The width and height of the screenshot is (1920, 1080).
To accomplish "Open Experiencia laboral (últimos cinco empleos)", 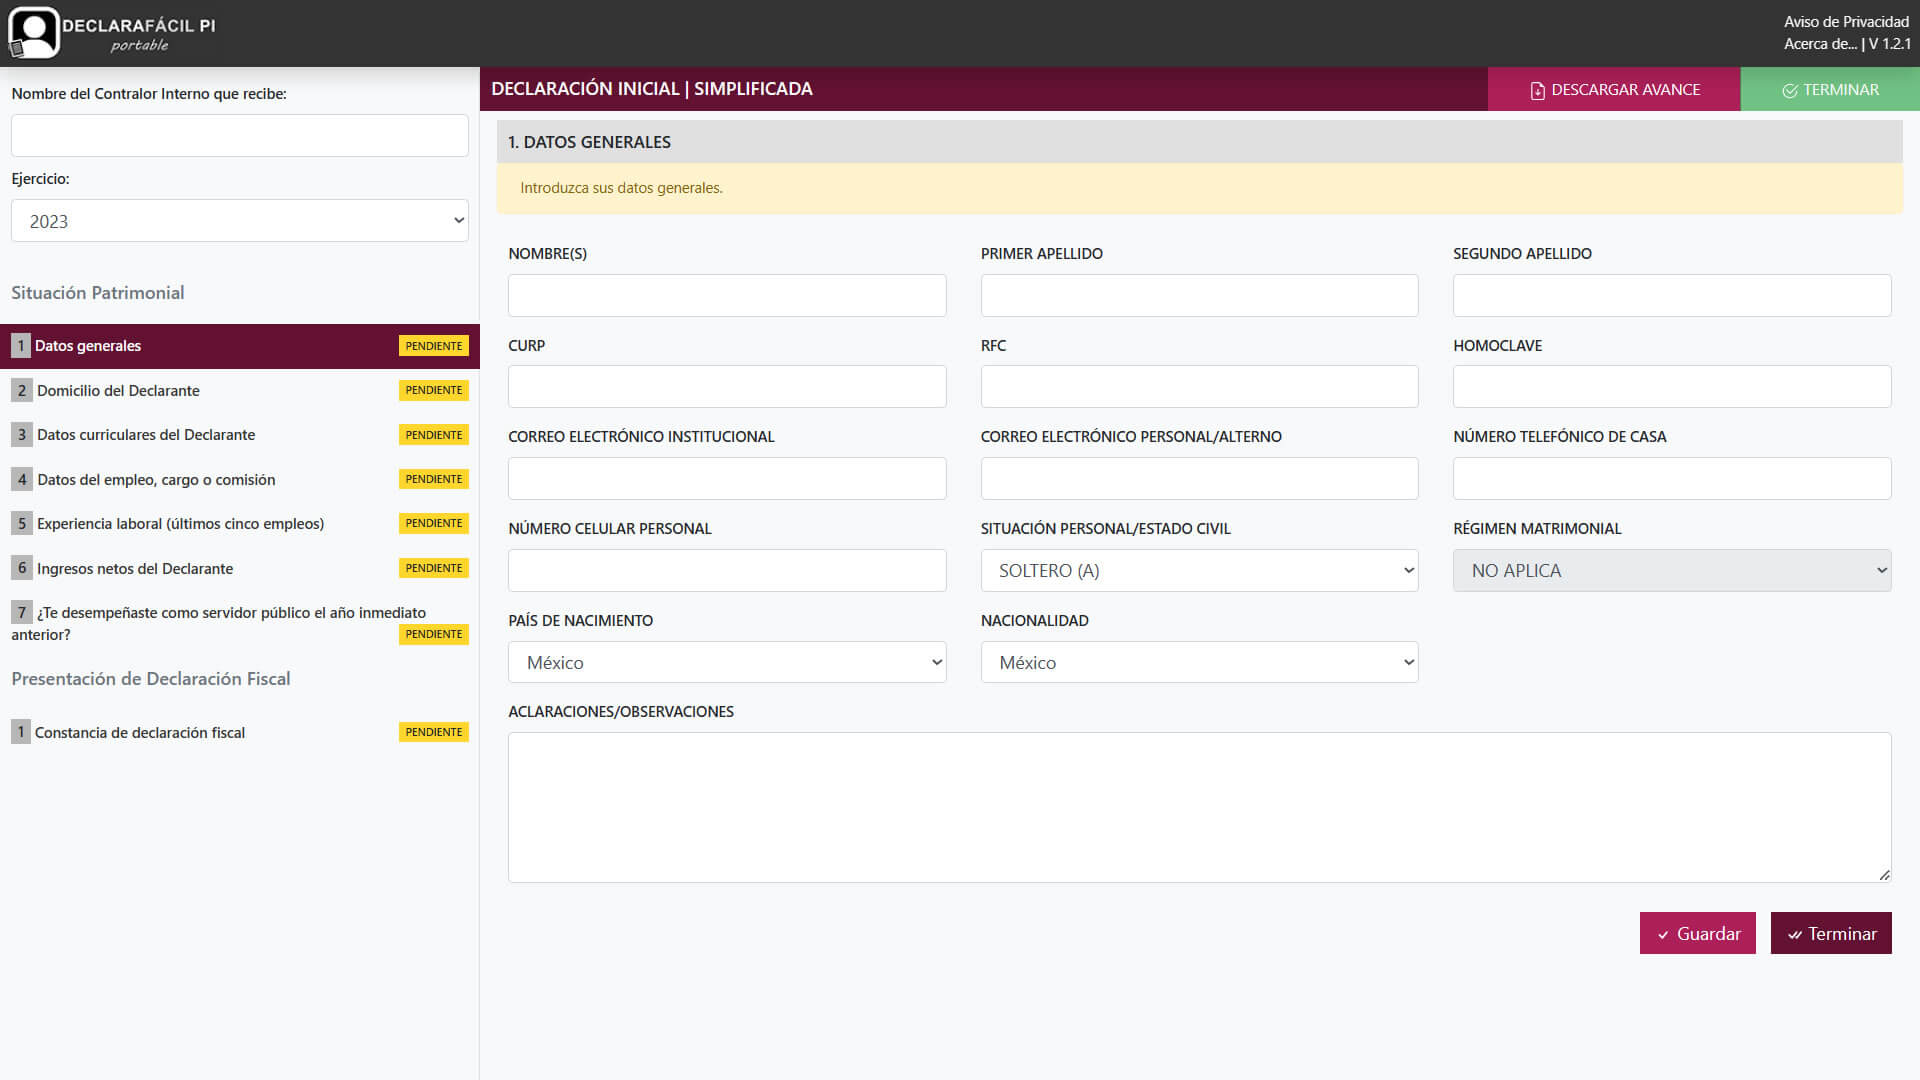I will point(240,523).
